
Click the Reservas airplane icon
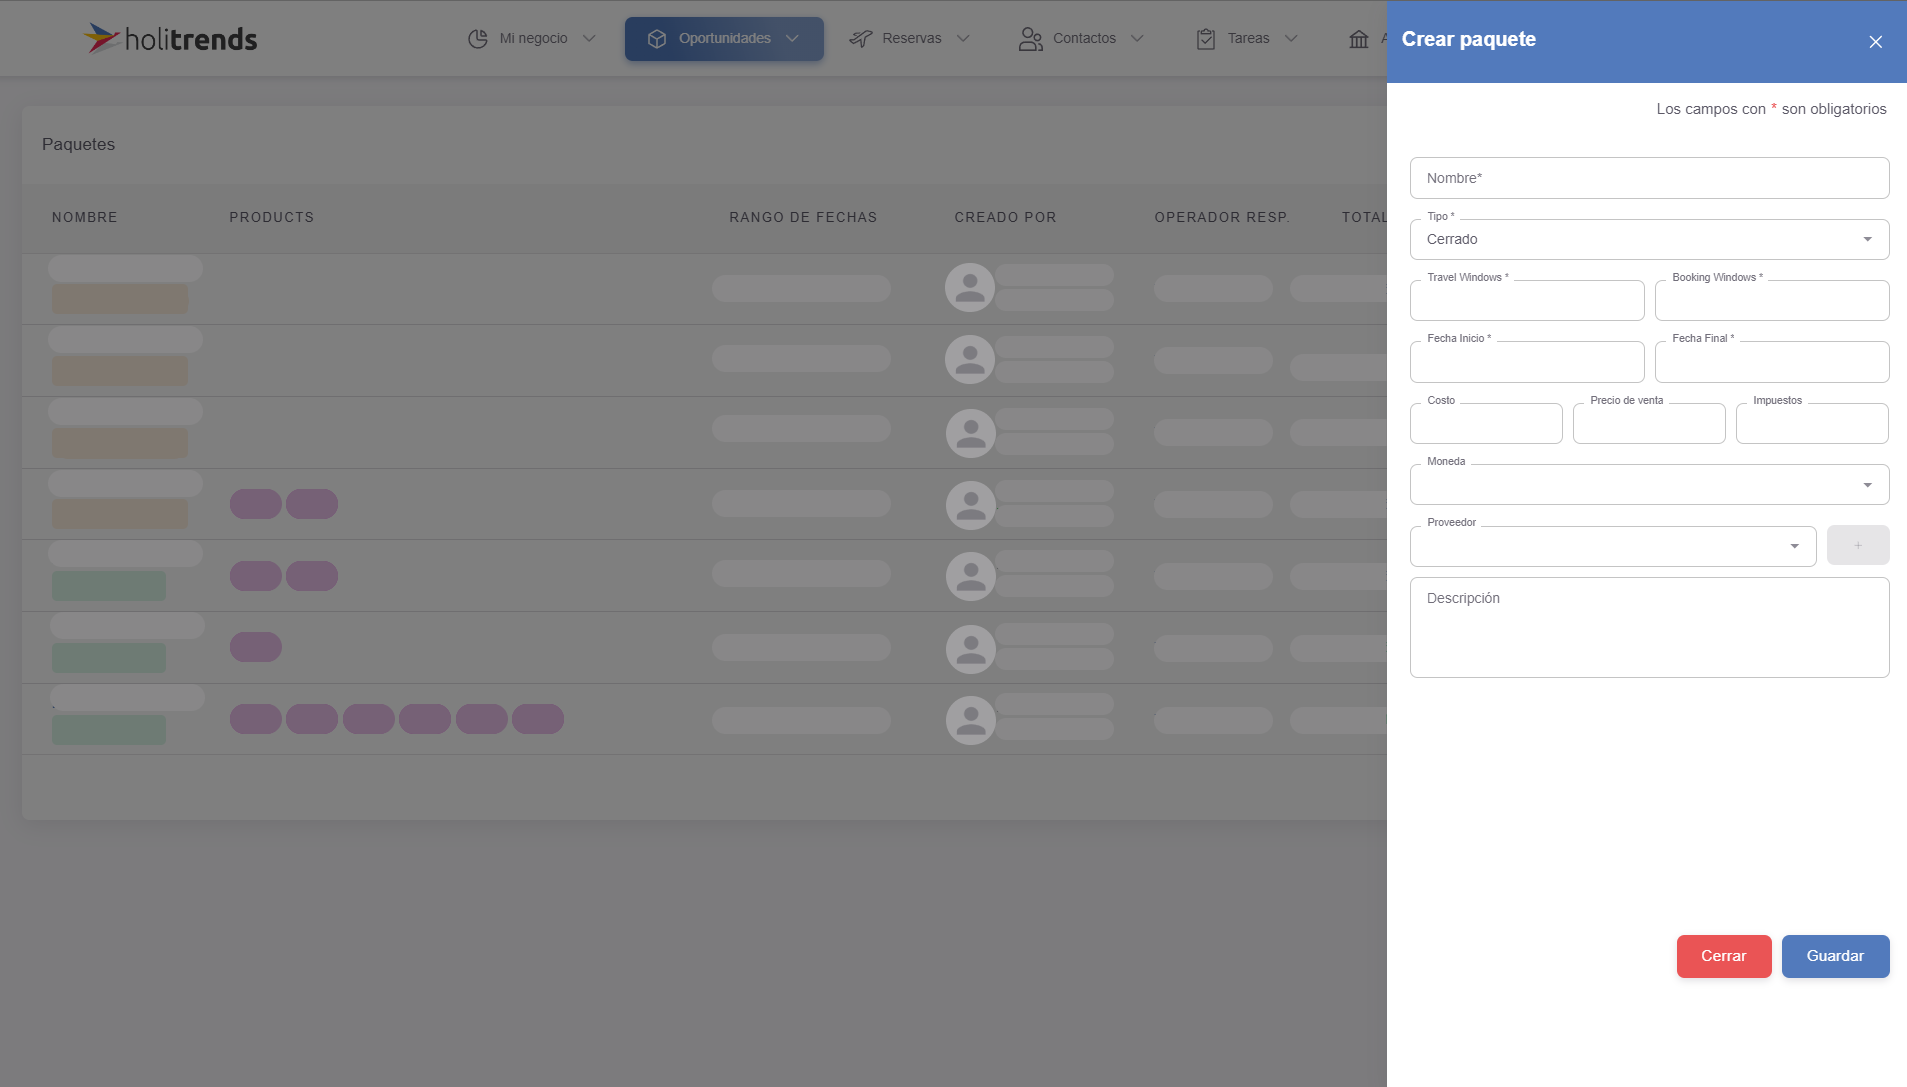pos(861,39)
